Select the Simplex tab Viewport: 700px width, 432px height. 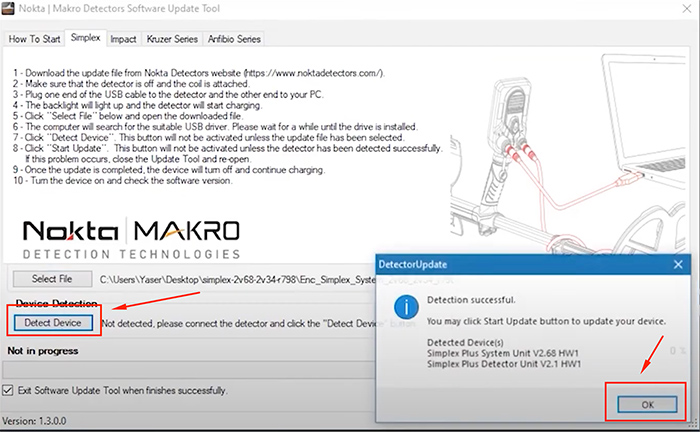(85, 38)
